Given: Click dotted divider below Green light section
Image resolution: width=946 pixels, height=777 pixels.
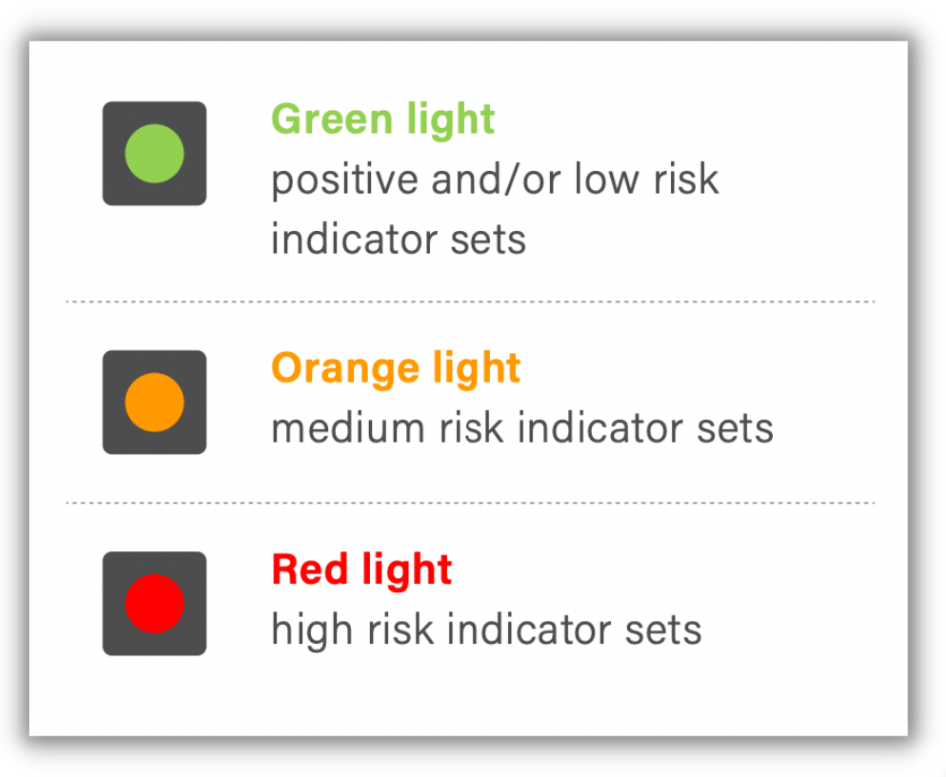Looking at the screenshot, I should click(x=470, y=301).
